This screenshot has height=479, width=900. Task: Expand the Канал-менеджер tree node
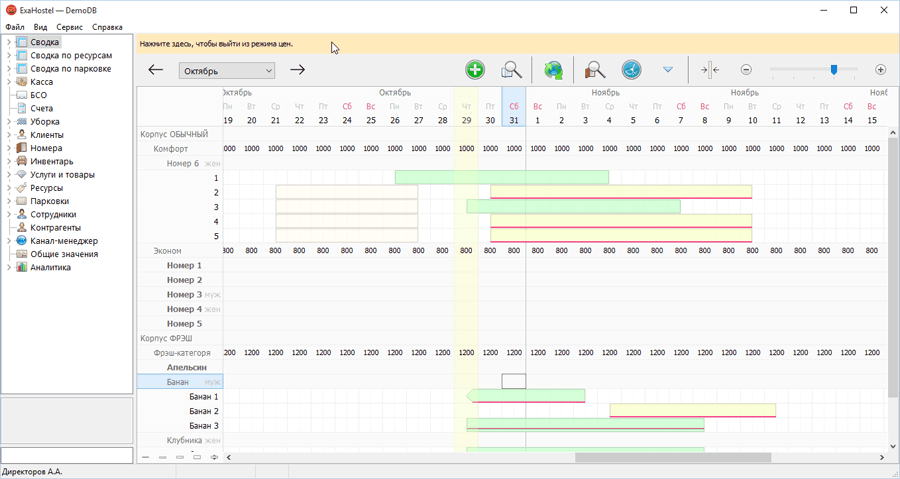[x=9, y=241]
